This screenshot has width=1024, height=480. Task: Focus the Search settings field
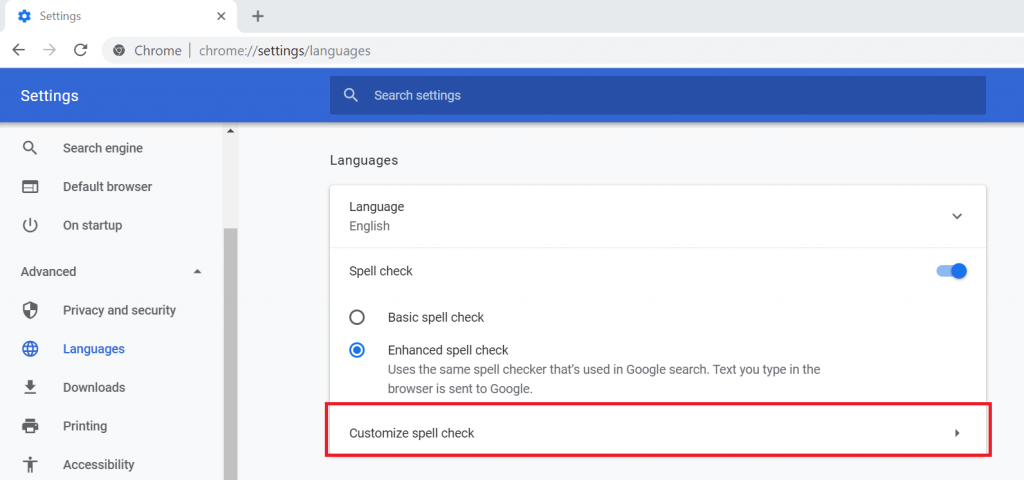[658, 95]
